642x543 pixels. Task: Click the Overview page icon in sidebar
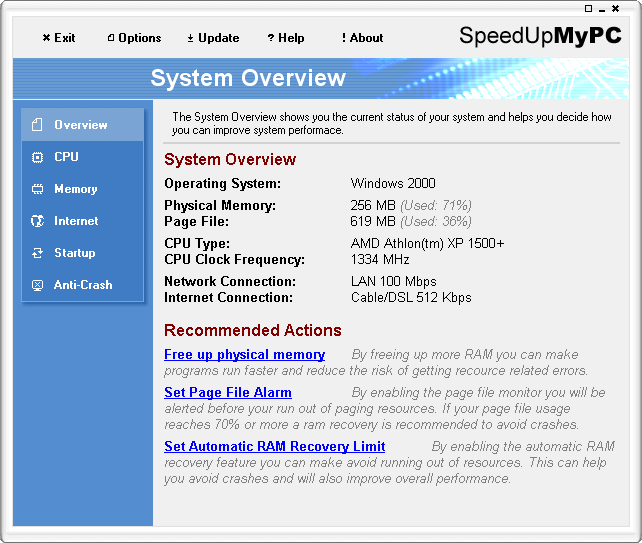click(37, 124)
